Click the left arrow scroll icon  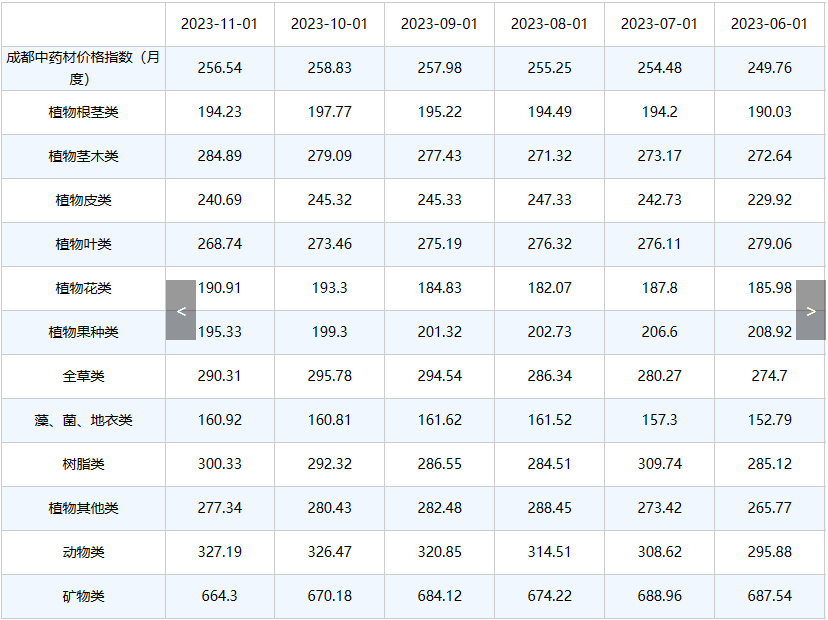(x=181, y=310)
